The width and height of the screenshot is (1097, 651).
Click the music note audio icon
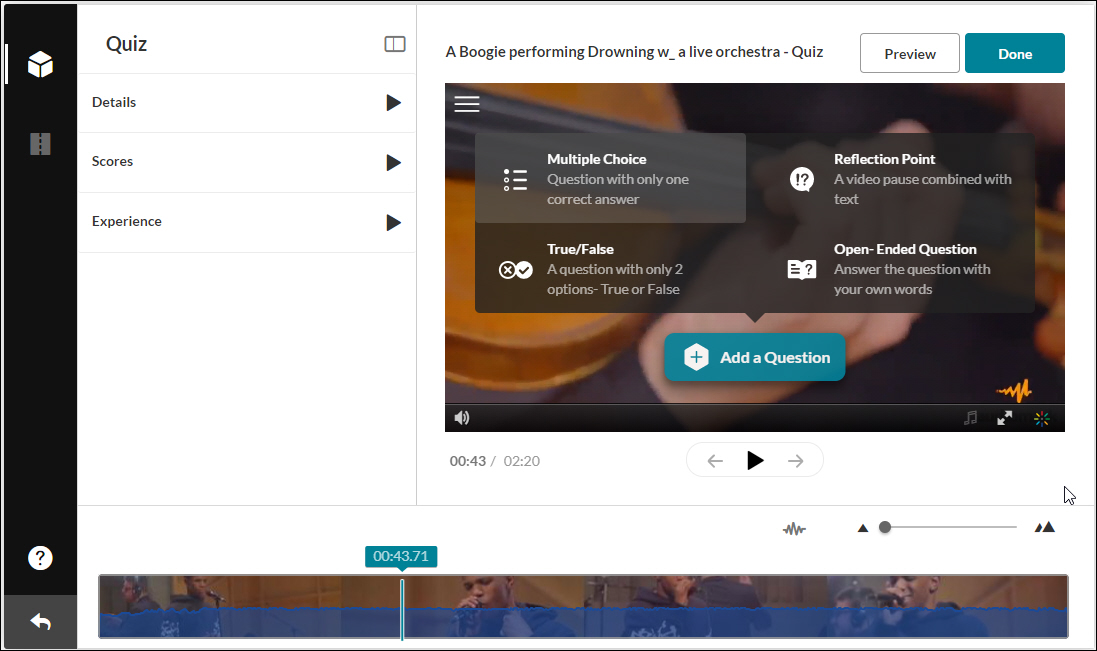[970, 418]
